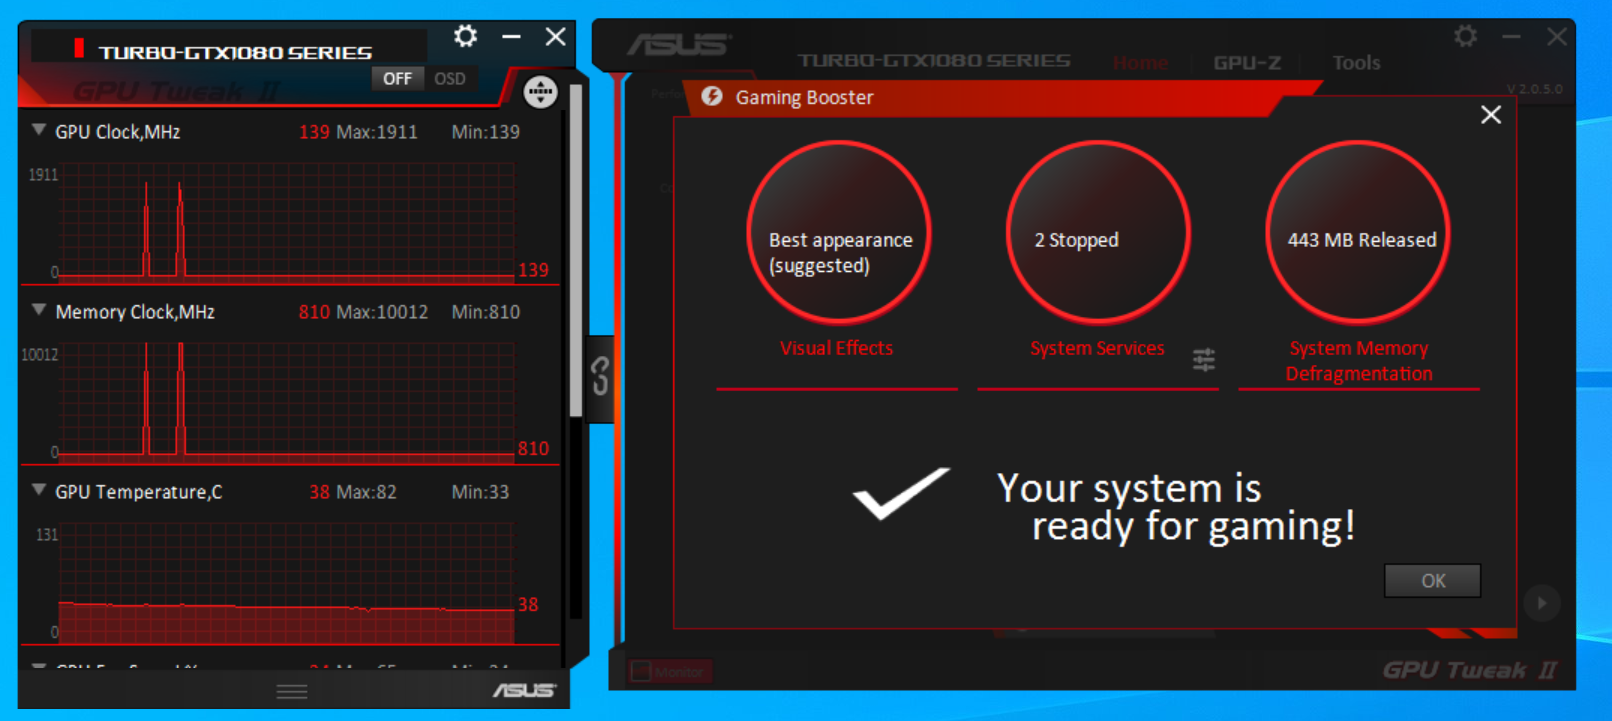Screen dimensions: 1612x721
Task: Click System Memory Defragmentation label
Action: point(1359,361)
